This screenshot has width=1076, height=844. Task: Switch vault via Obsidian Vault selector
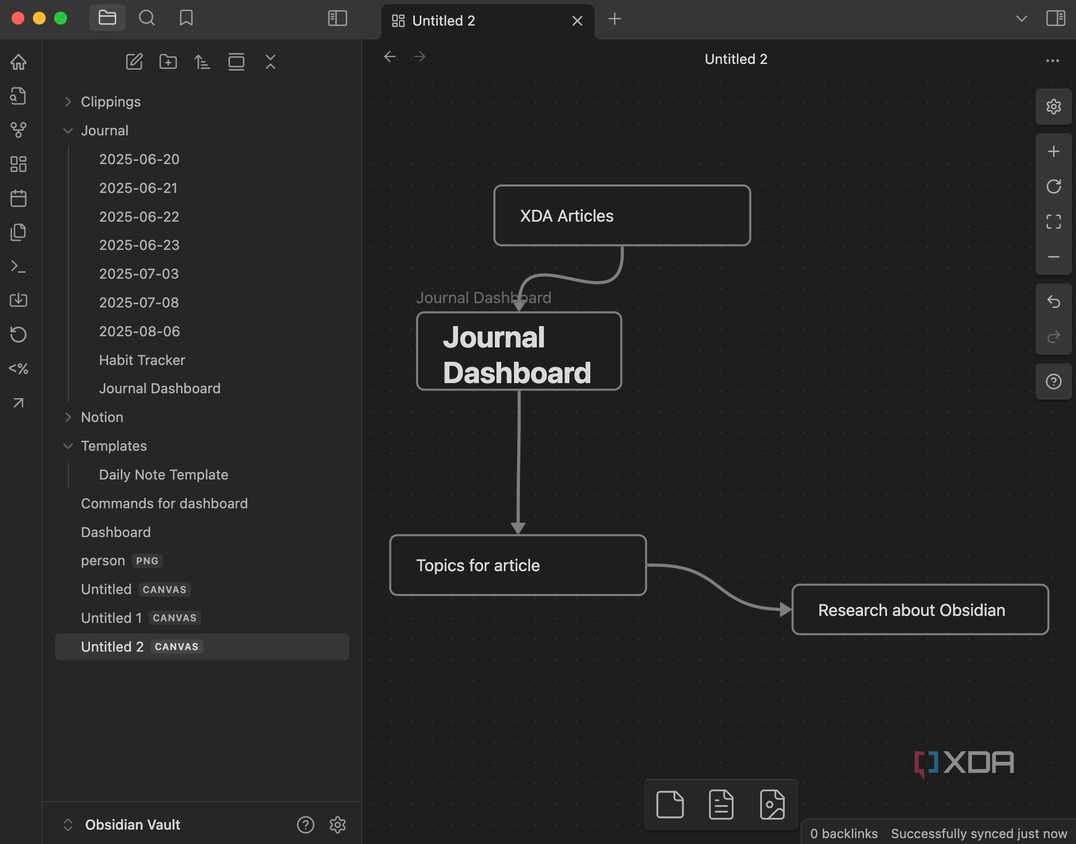(x=124, y=825)
